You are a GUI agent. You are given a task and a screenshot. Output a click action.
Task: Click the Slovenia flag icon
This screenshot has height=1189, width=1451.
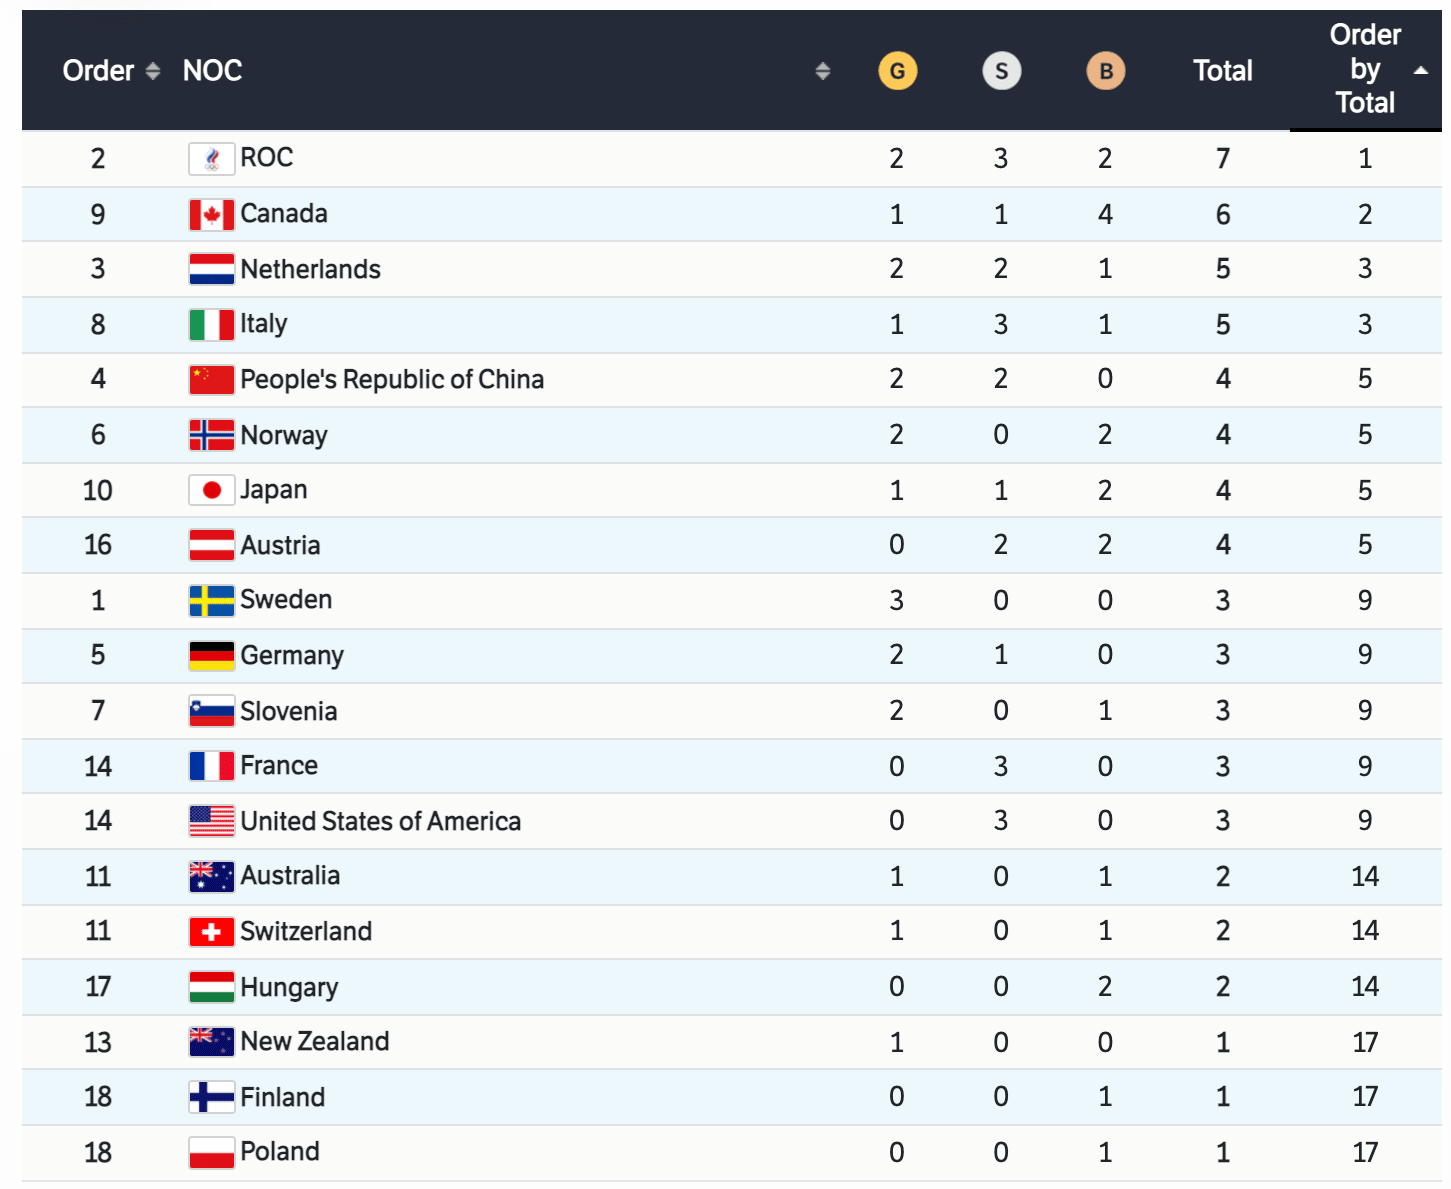(211, 711)
